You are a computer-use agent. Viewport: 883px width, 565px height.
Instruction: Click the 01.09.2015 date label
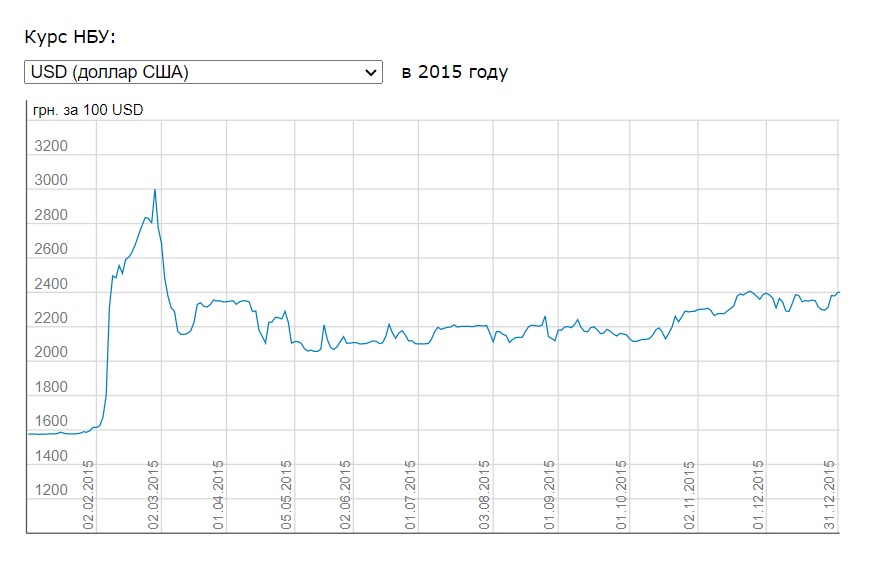549,494
